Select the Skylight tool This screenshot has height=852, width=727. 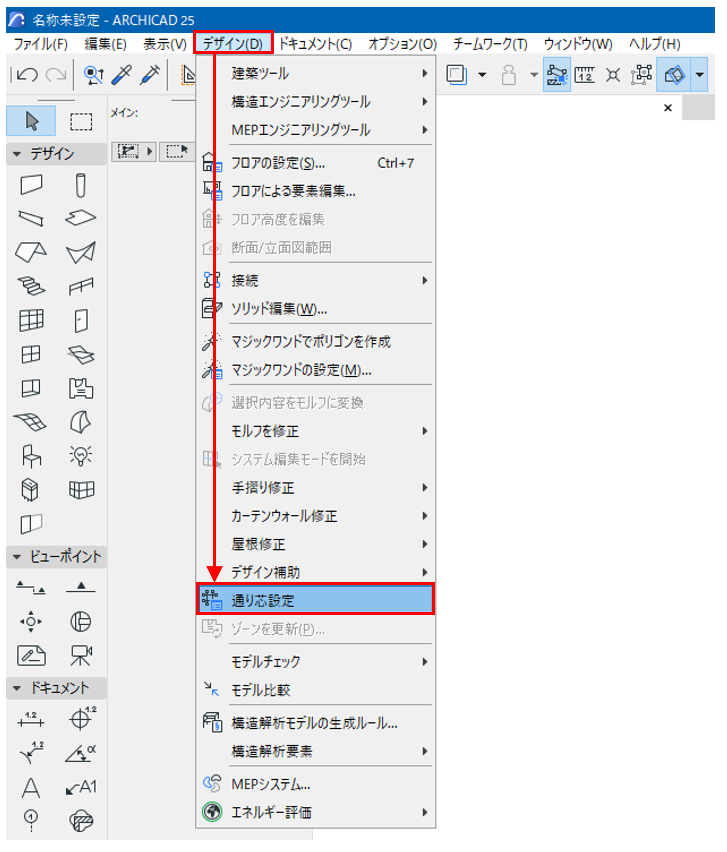81,354
